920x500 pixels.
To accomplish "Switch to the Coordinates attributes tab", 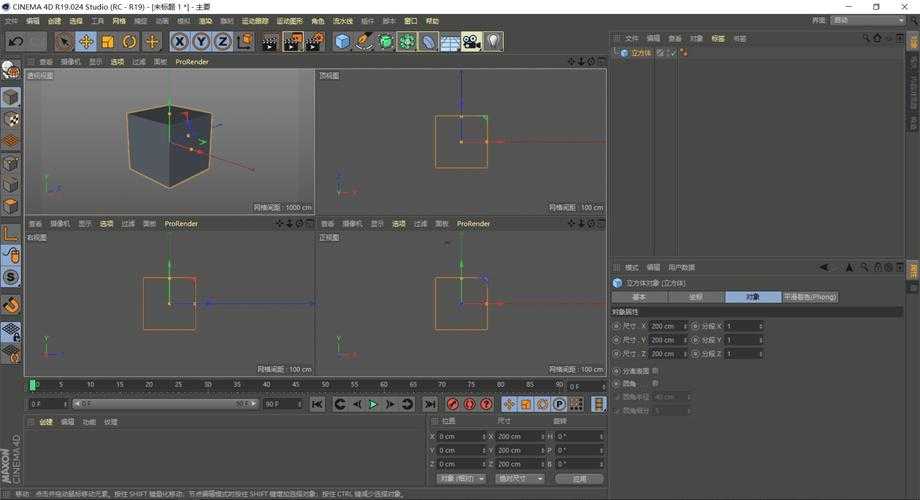I will tap(696, 297).
